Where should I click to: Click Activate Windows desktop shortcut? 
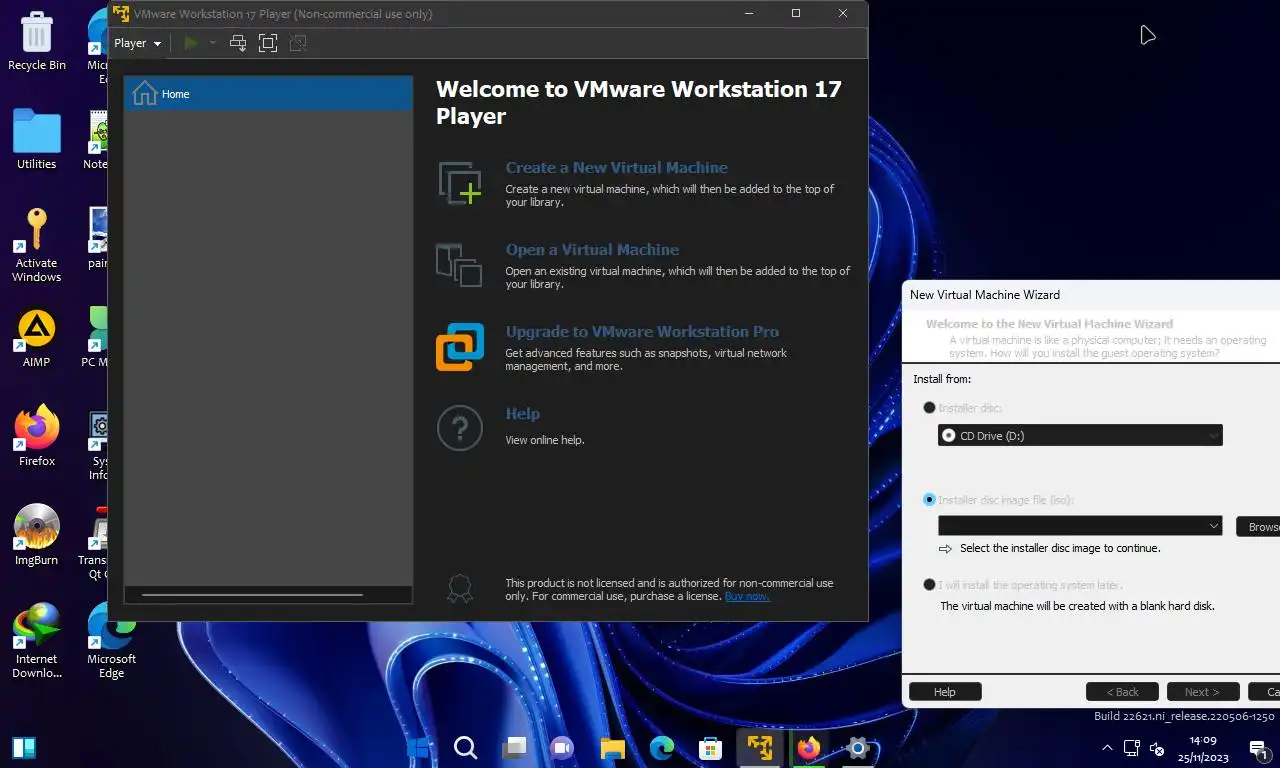[37, 245]
